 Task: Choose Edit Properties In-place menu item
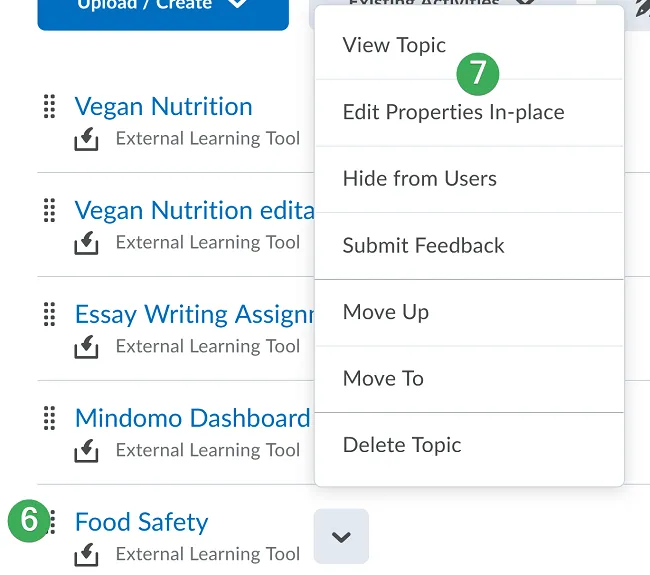453,112
